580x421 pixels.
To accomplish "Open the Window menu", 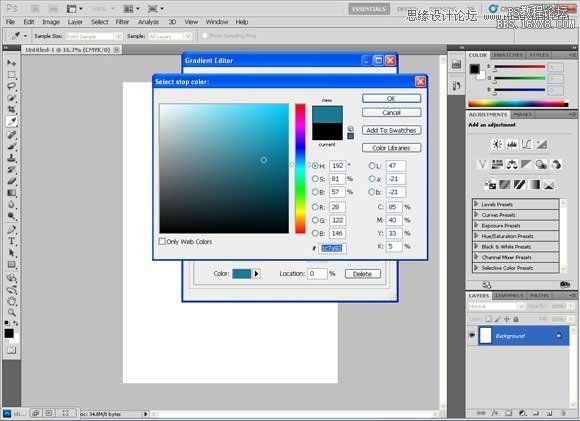I will click(217, 22).
